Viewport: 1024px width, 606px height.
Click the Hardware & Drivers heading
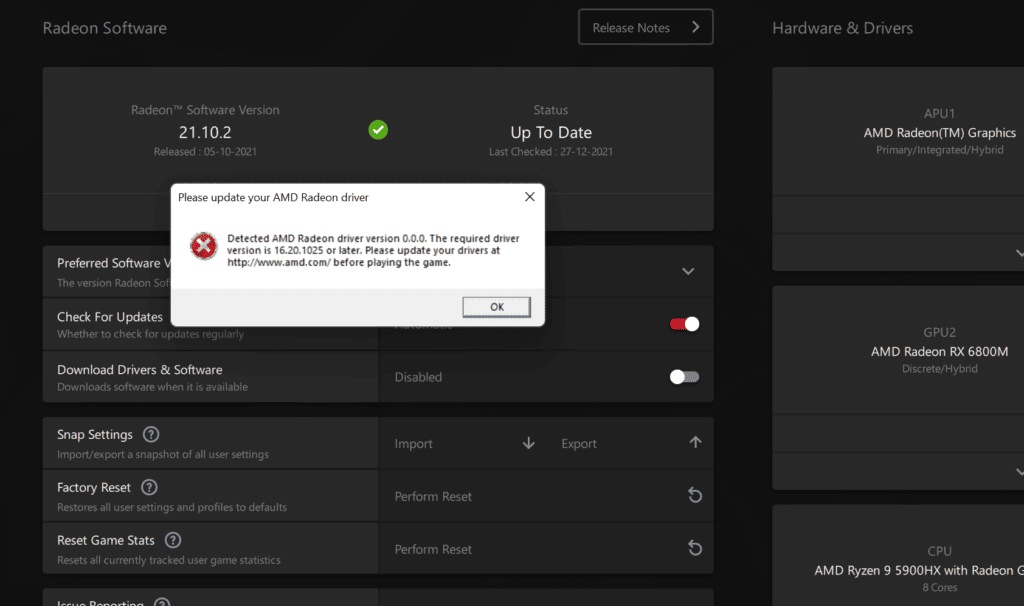[x=842, y=28]
